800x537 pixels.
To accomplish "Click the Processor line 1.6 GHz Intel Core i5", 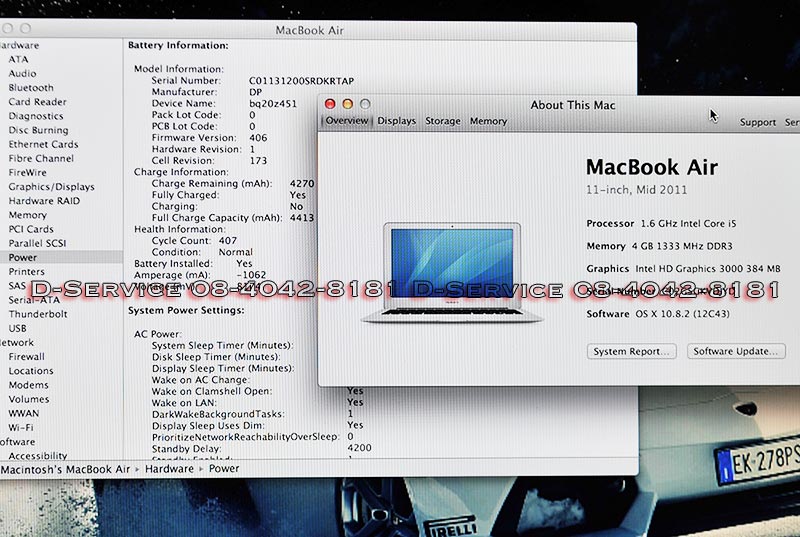I will click(661, 223).
